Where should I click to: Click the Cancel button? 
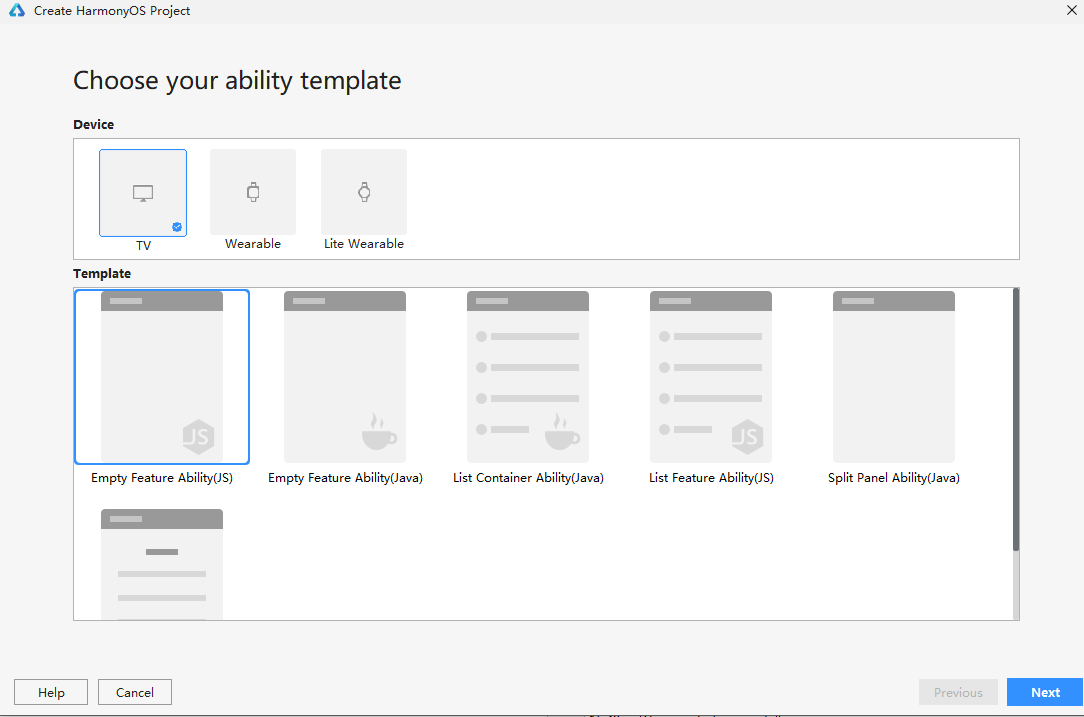135,692
